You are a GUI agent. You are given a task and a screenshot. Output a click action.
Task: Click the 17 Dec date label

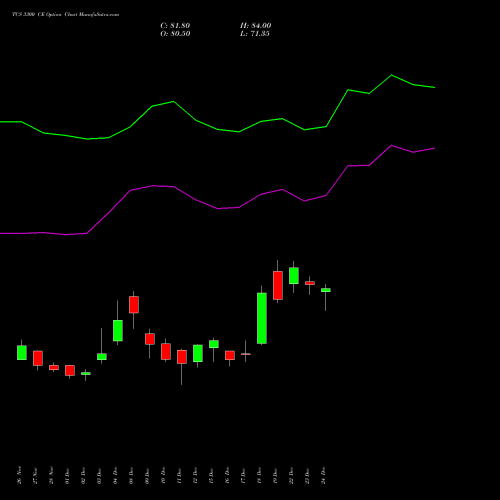(x=243, y=475)
